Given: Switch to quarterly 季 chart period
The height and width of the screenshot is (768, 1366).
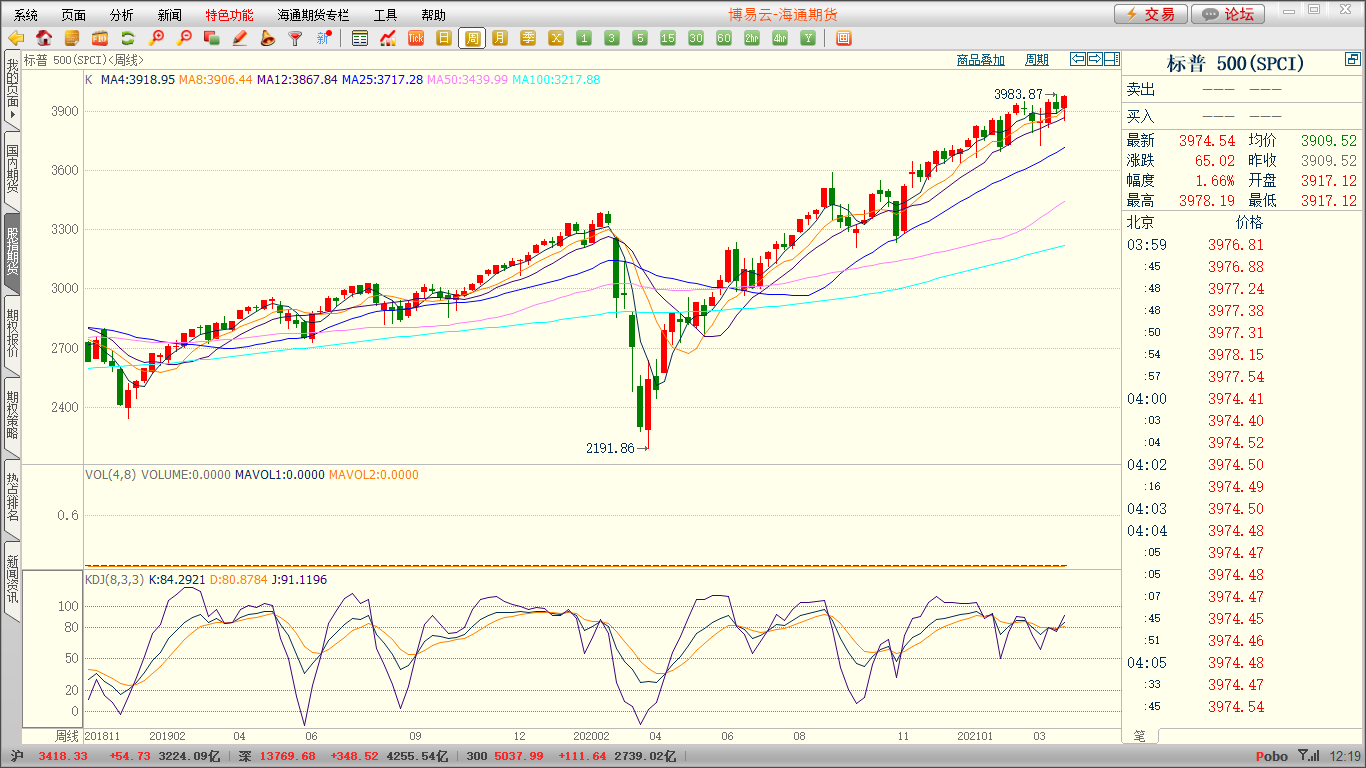Looking at the screenshot, I should click(528, 38).
